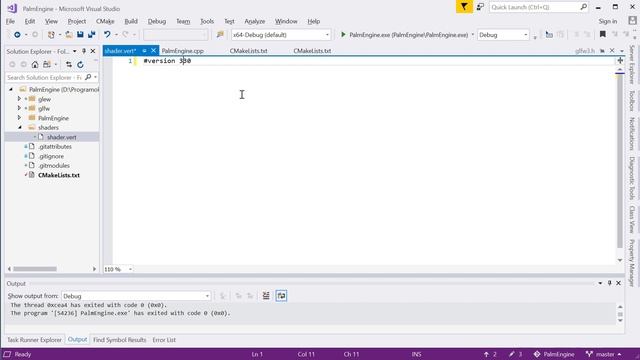Click the Save All icon
640x360 pixels.
click(x=91, y=35)
